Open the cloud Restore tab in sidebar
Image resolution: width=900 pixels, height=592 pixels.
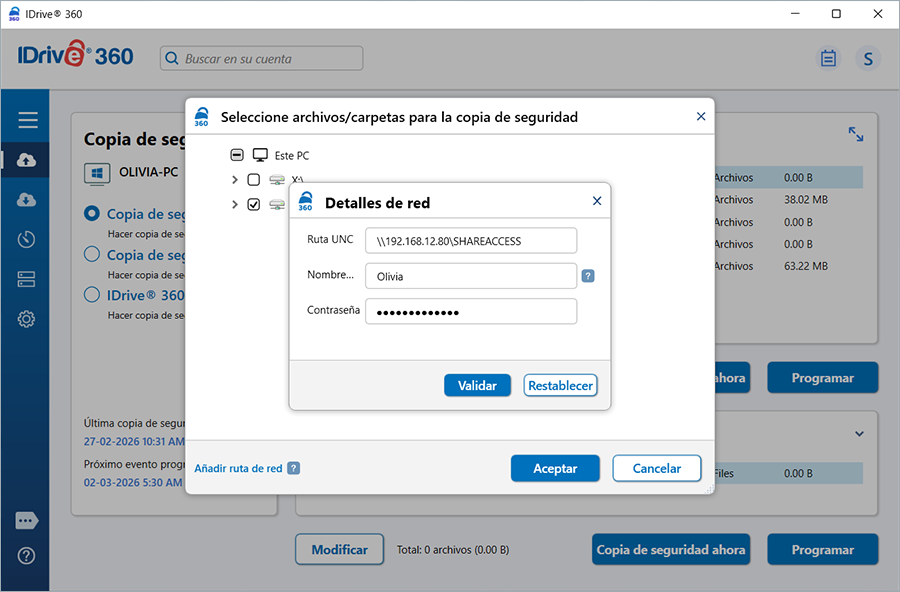click(x=26, y=200)
